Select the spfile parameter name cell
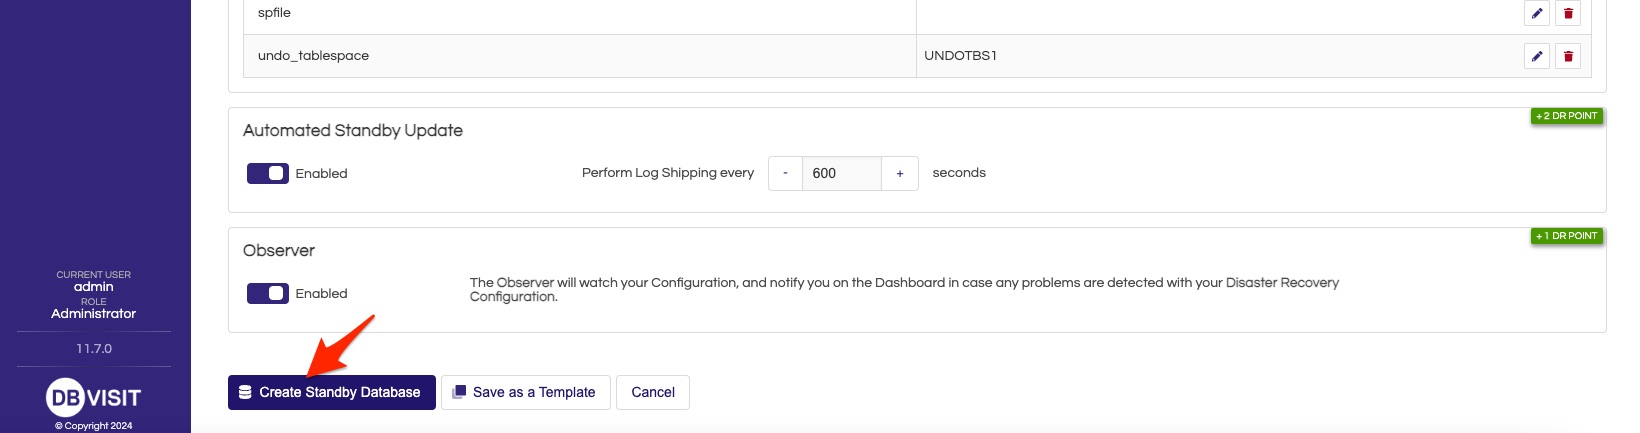Image resolution: width=1640 pixels, height=433 pixels. click(580, 14)
